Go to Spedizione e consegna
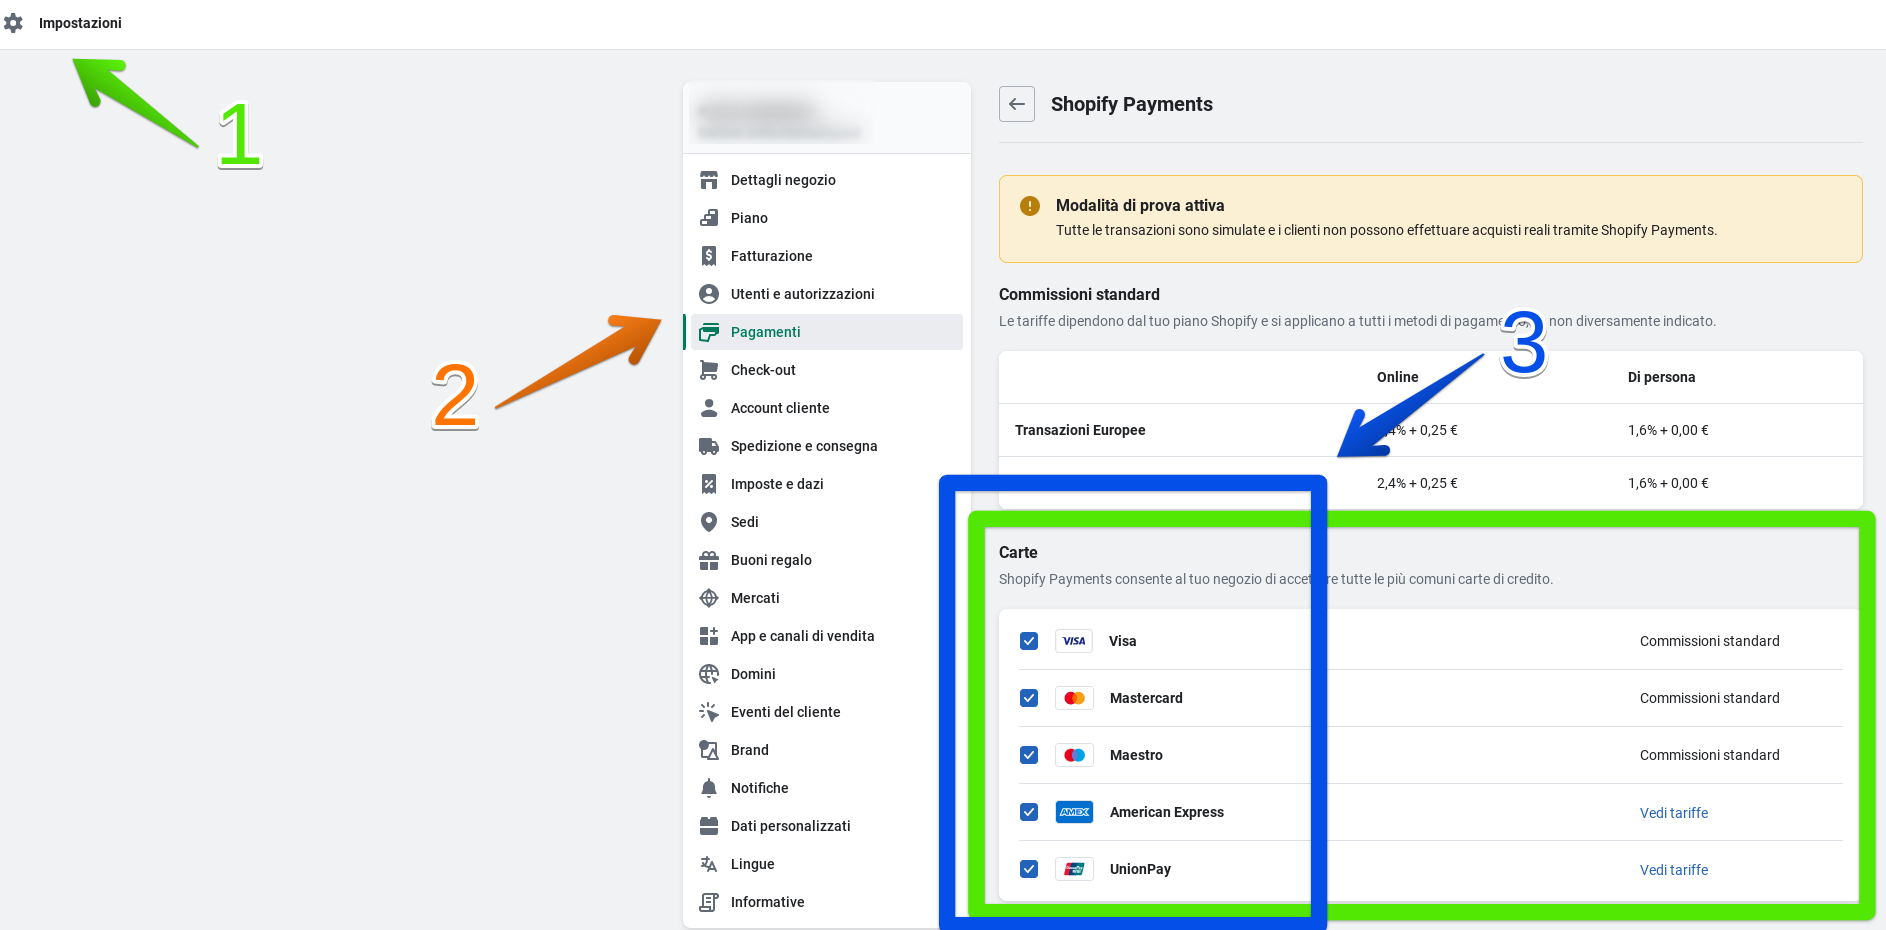1886x930 pixels. [x=826, y=446]
